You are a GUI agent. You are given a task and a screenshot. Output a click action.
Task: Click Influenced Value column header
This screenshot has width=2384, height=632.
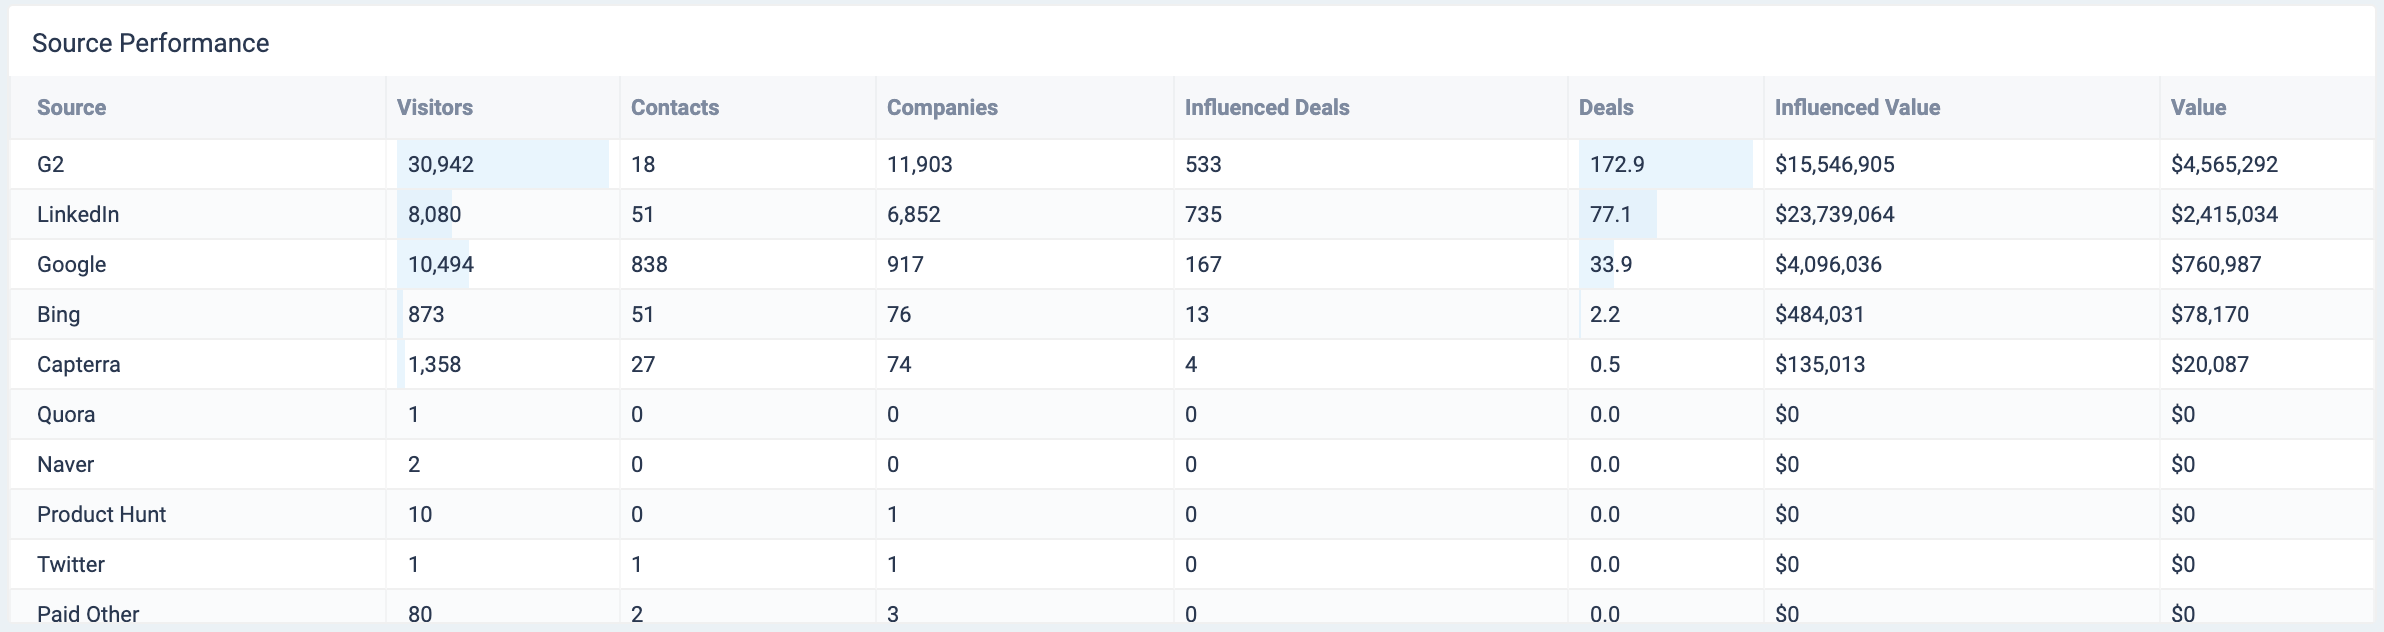pyautogui.click(x=1856, y=108)
